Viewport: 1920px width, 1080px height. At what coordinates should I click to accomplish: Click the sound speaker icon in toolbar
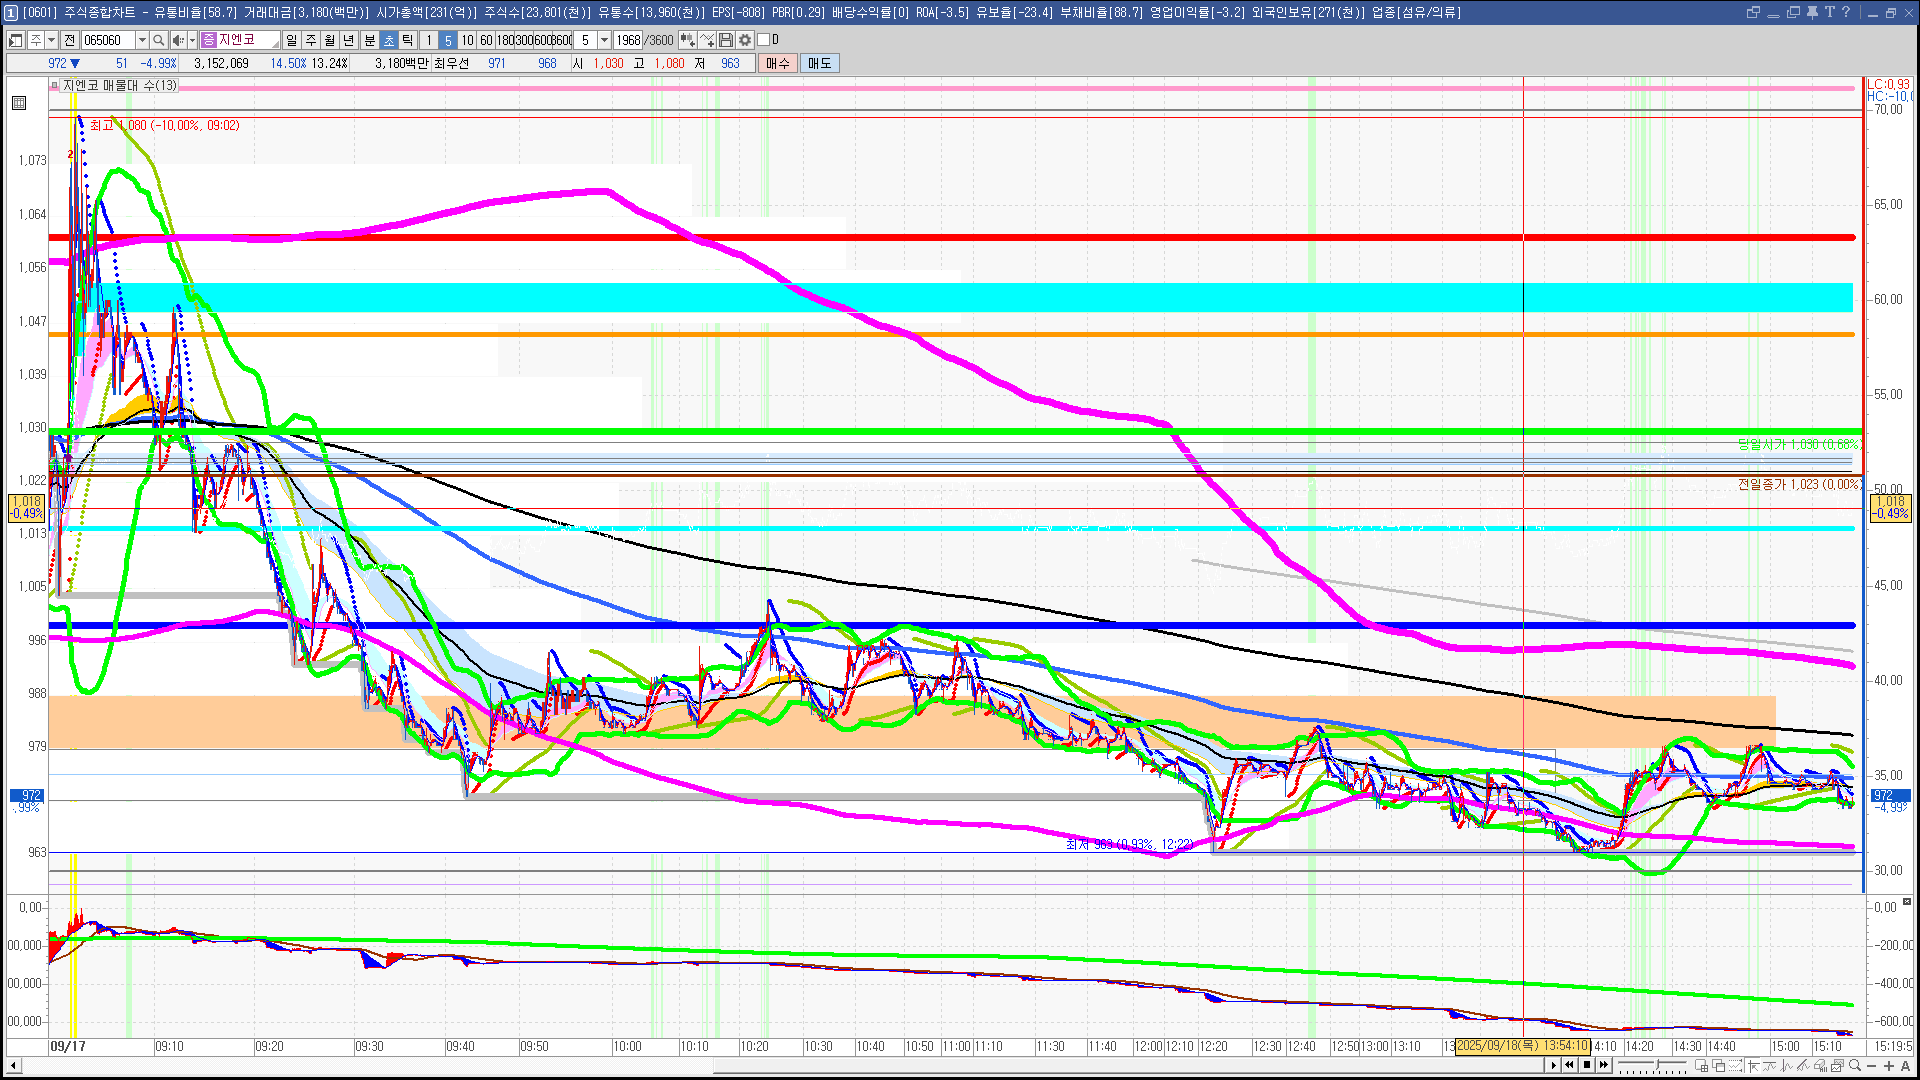tap(177, 40)
